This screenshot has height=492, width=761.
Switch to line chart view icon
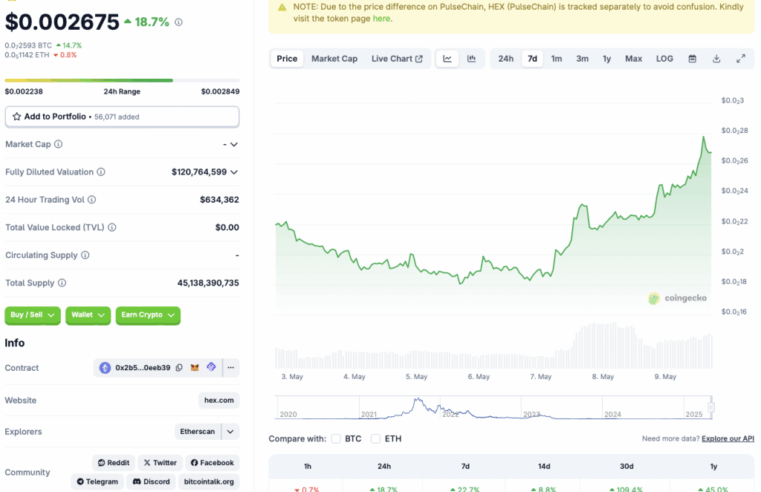(447, 59)
